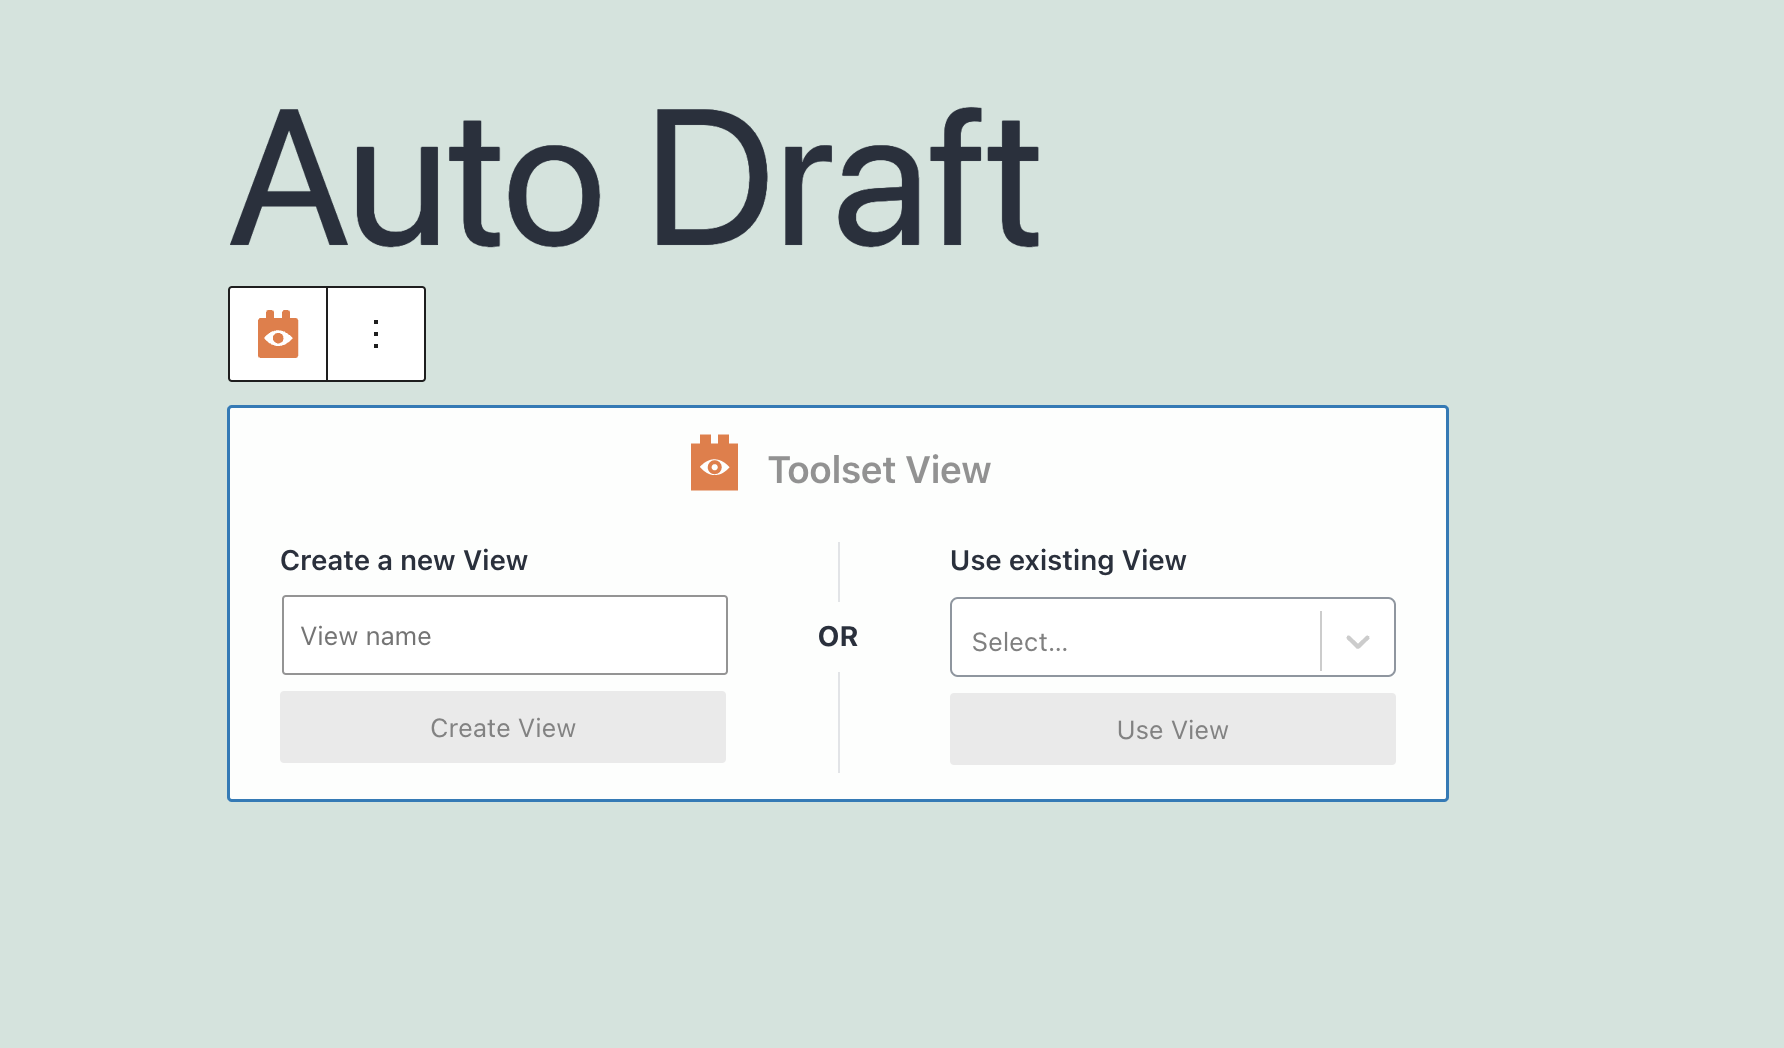This screenshot has height=1048, width=1784.
Task: Click the small separator line beside the dropdown chevron
Action: pos(1321,641)
